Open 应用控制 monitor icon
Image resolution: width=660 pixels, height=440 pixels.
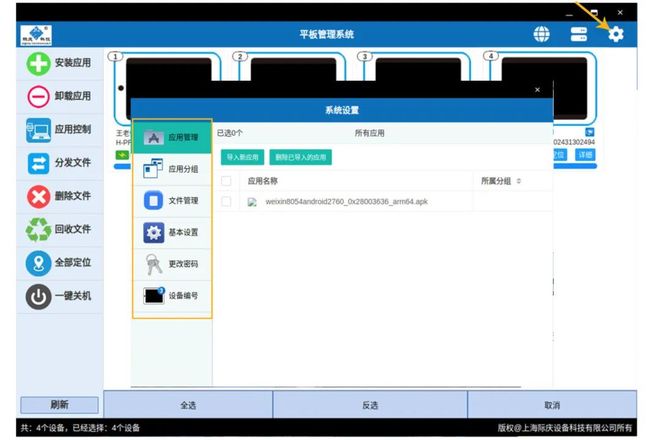tap(38, 130)
